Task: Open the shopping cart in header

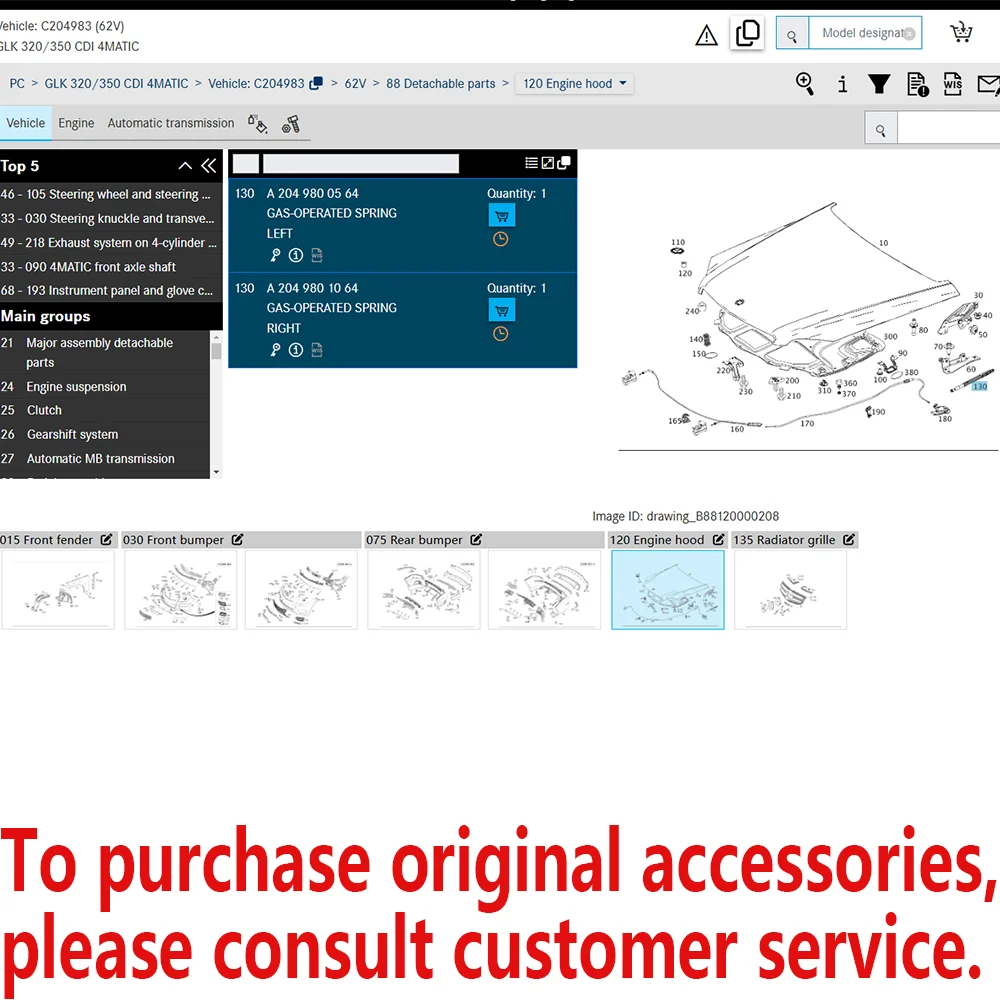Action: (960, 32)
